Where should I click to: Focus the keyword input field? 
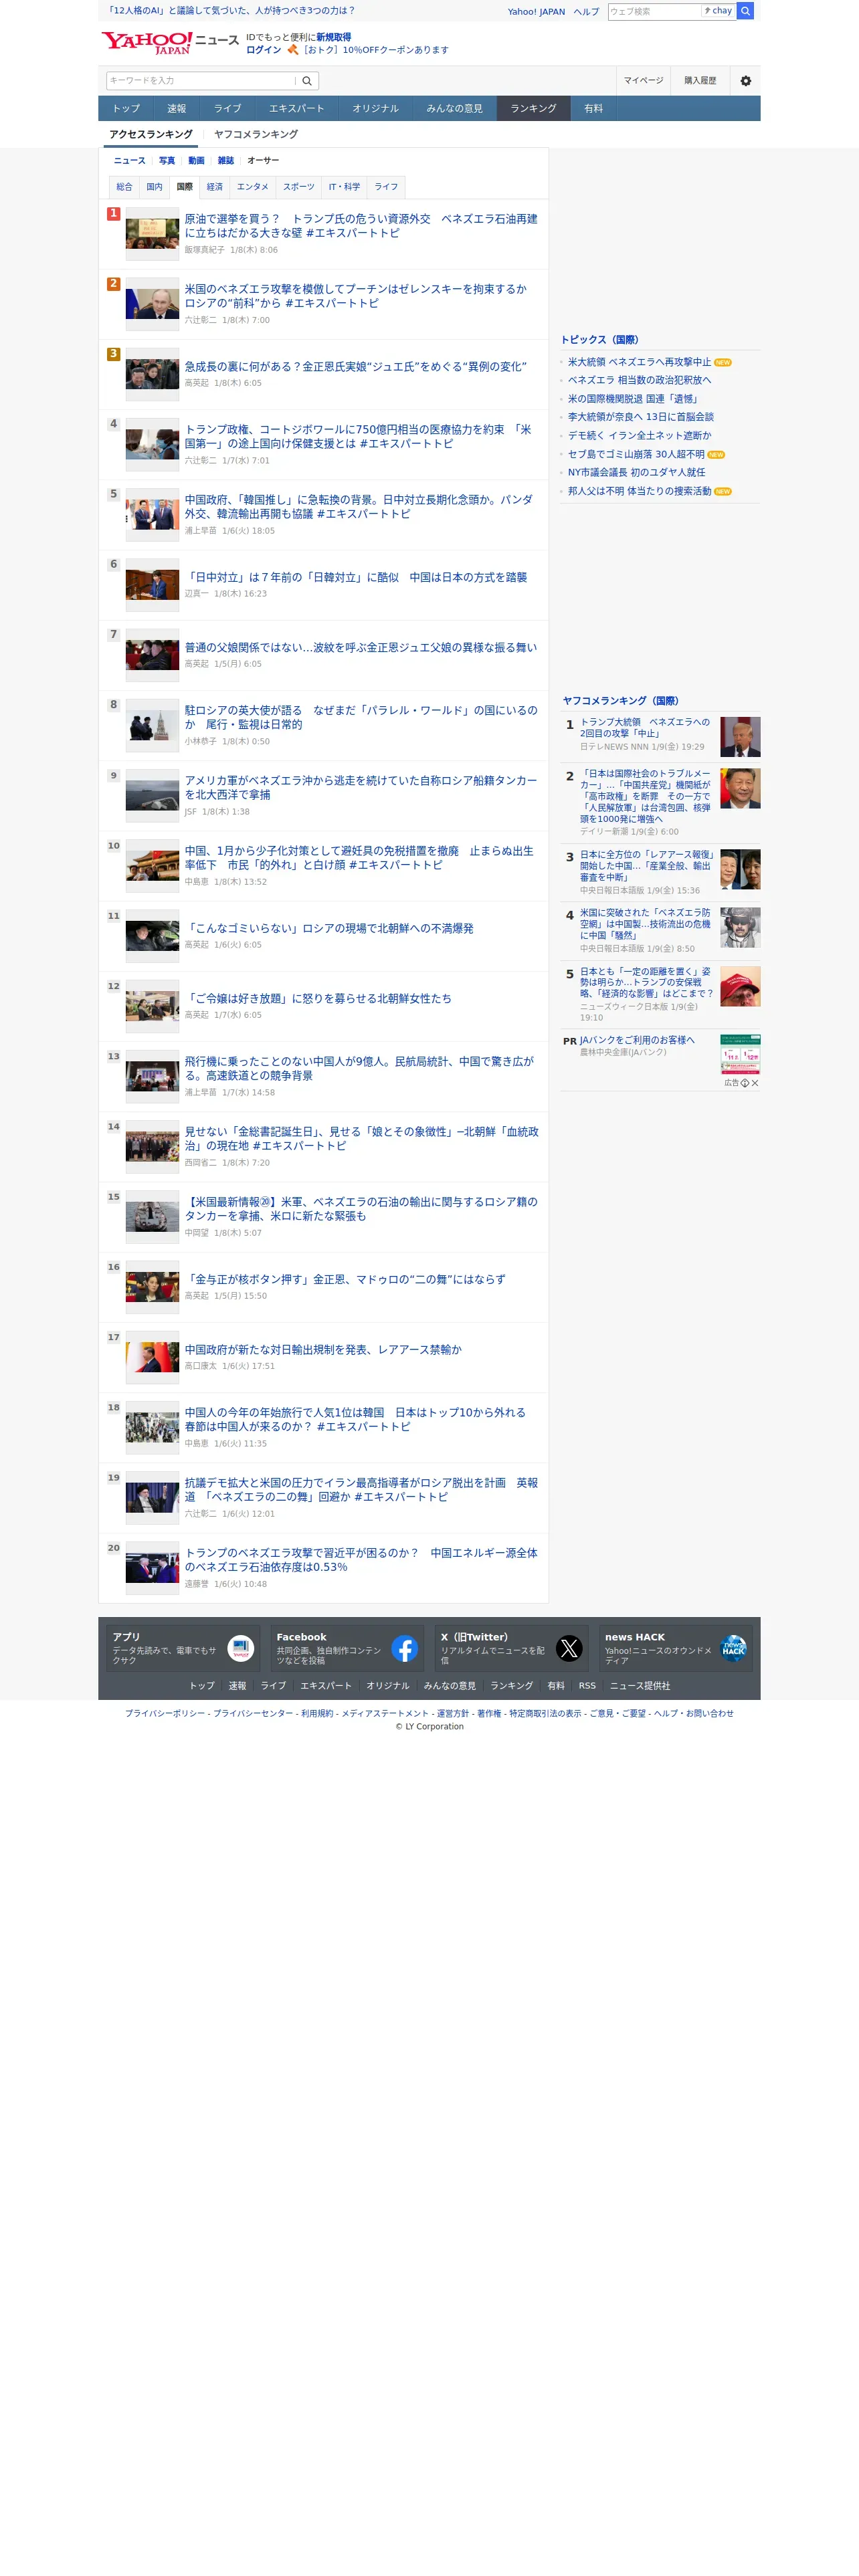200,81
